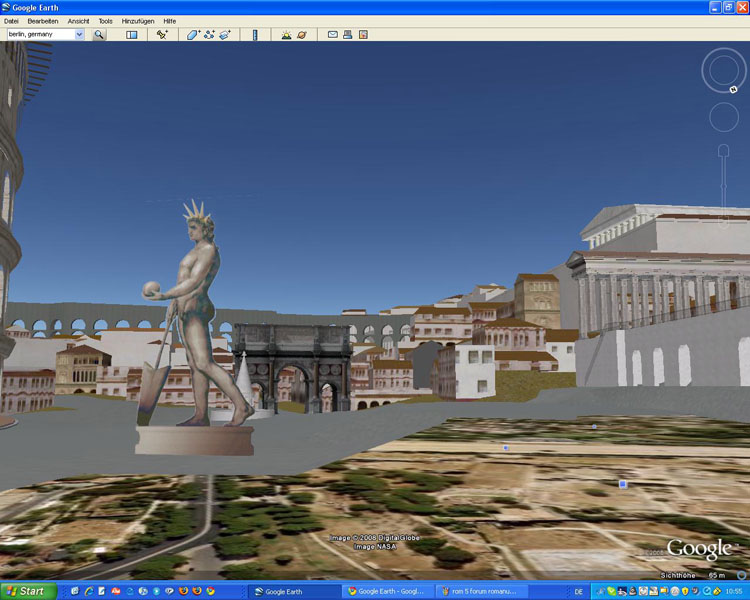Open the Bearbeiten menu
The image size is (750, 600).
[43, 21]
